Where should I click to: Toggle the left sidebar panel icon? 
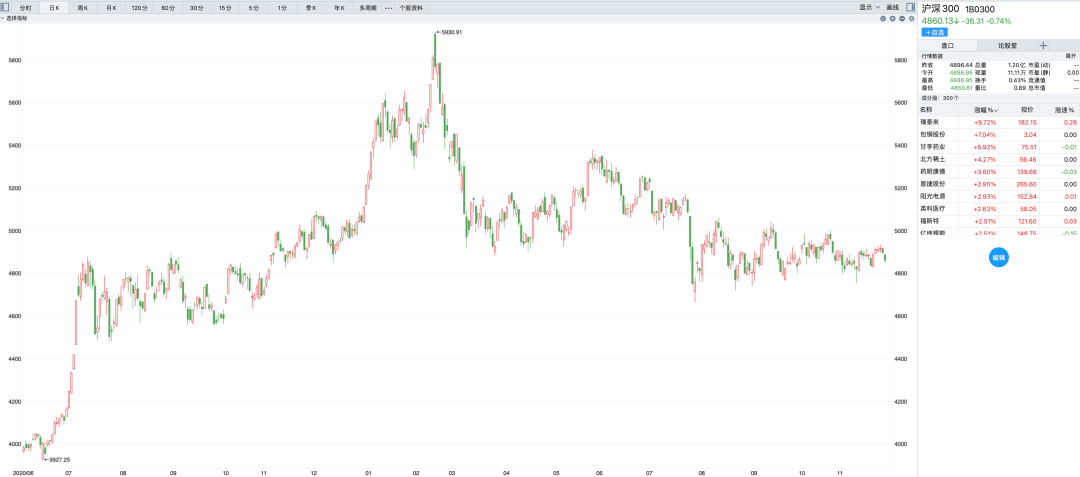[5, 8]
